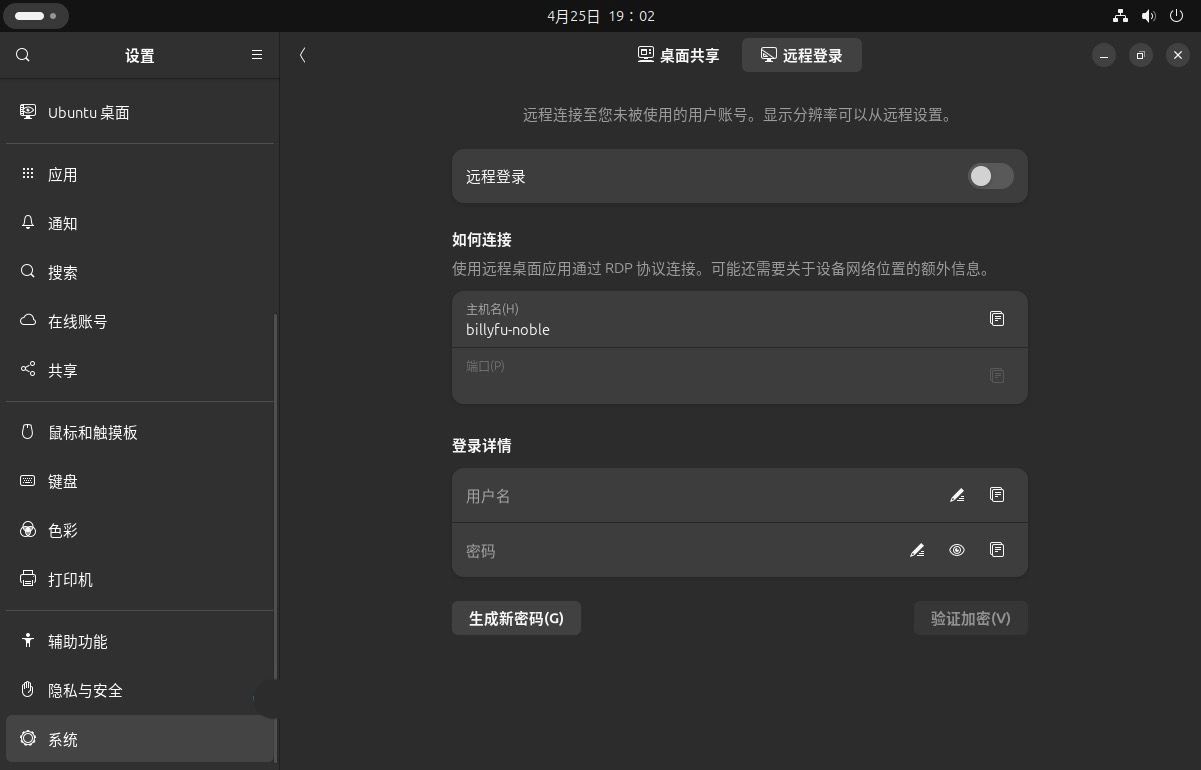Copy the port number

[996, 375]
